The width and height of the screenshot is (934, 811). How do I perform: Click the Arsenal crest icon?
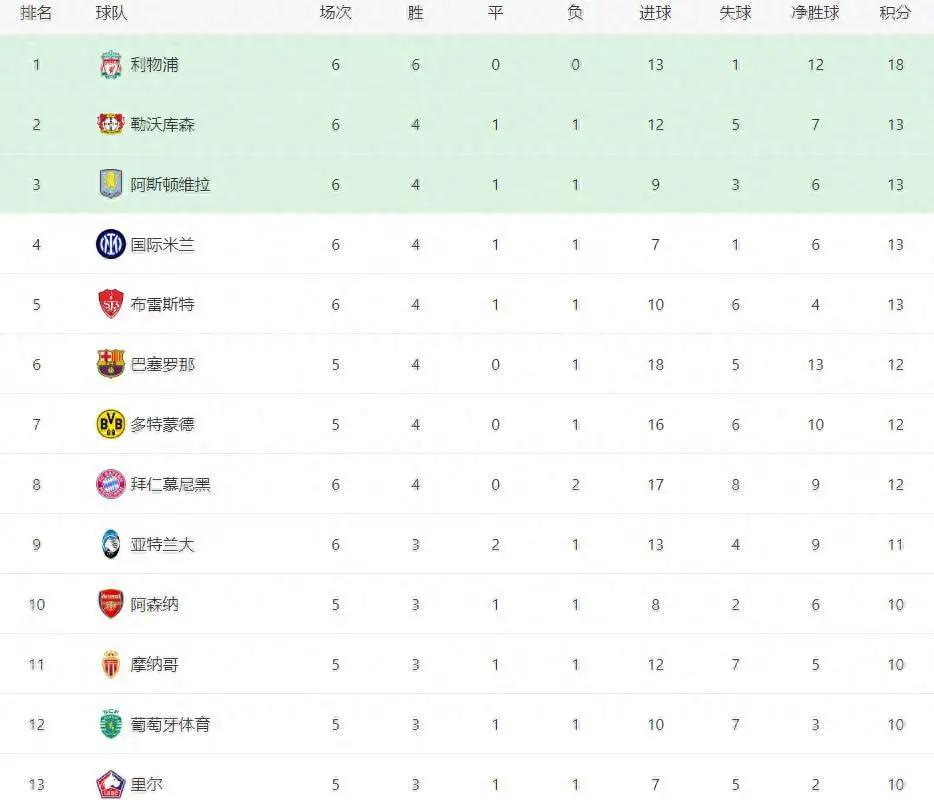(111, 604)
